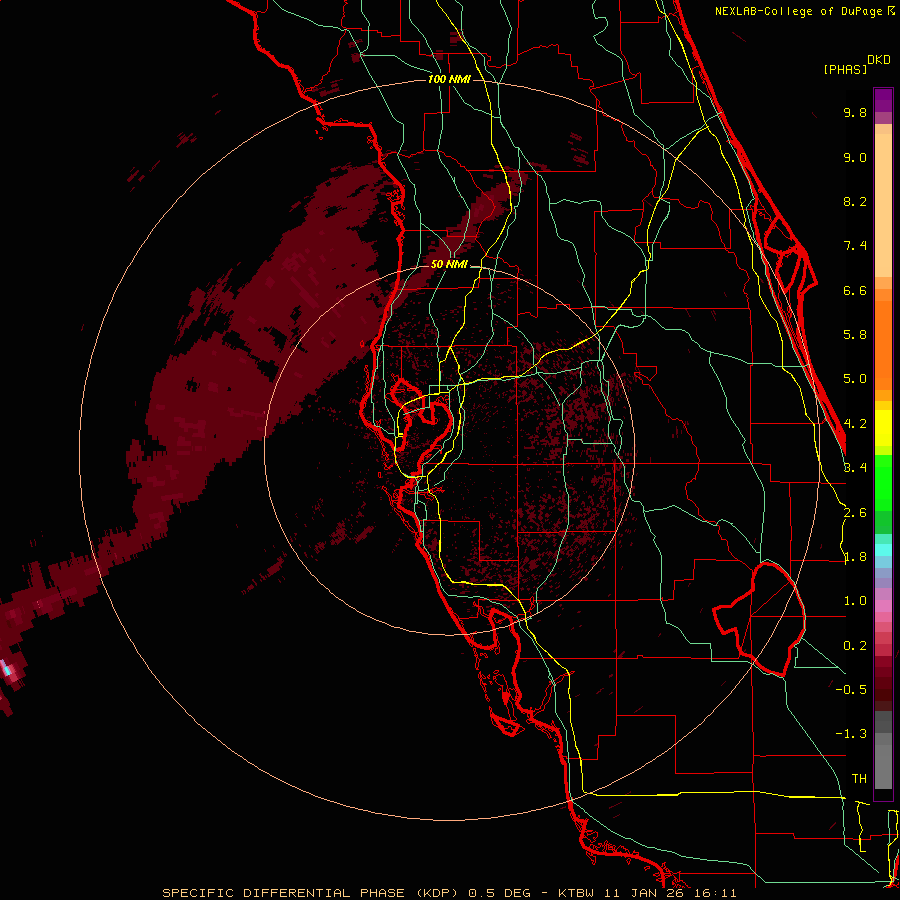Click the 50 NMI range ring label
Viewport: 900px width, 900px height.
pyautogui.click(x=449, y=264)
